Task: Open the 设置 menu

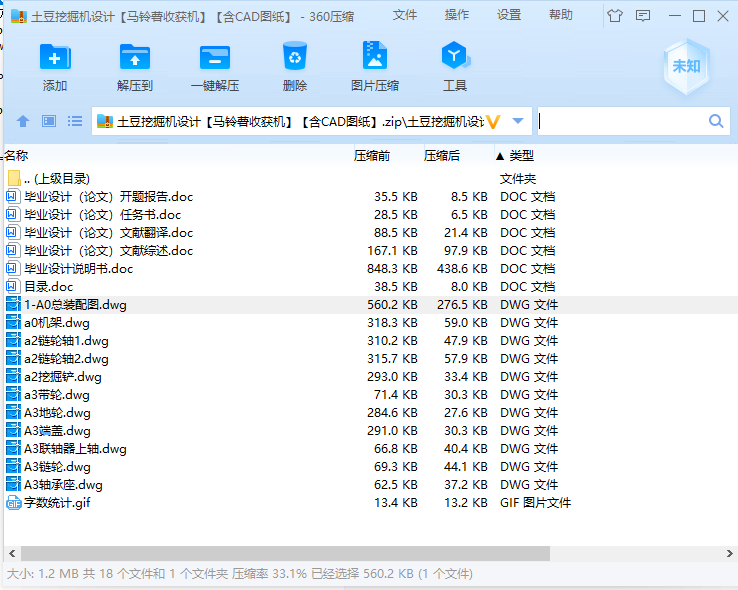Action: click(x=509, y=15)
